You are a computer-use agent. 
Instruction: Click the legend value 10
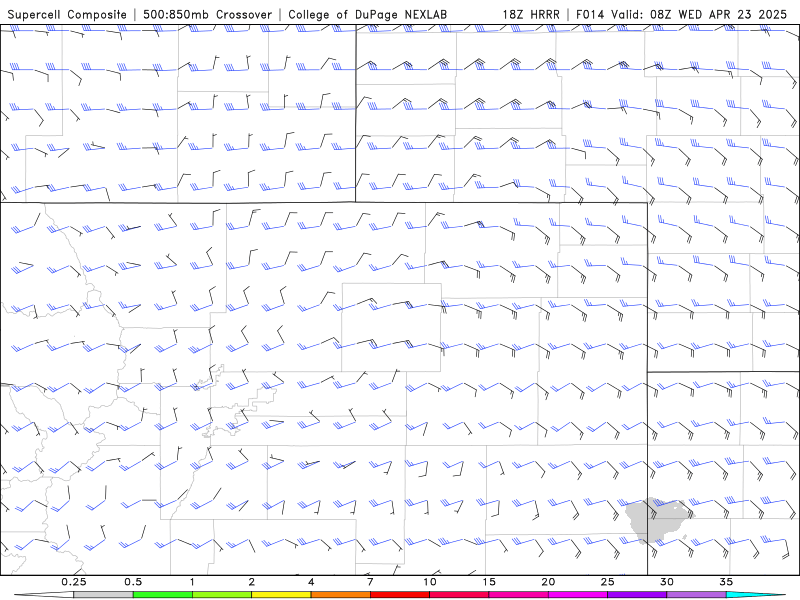430,582
